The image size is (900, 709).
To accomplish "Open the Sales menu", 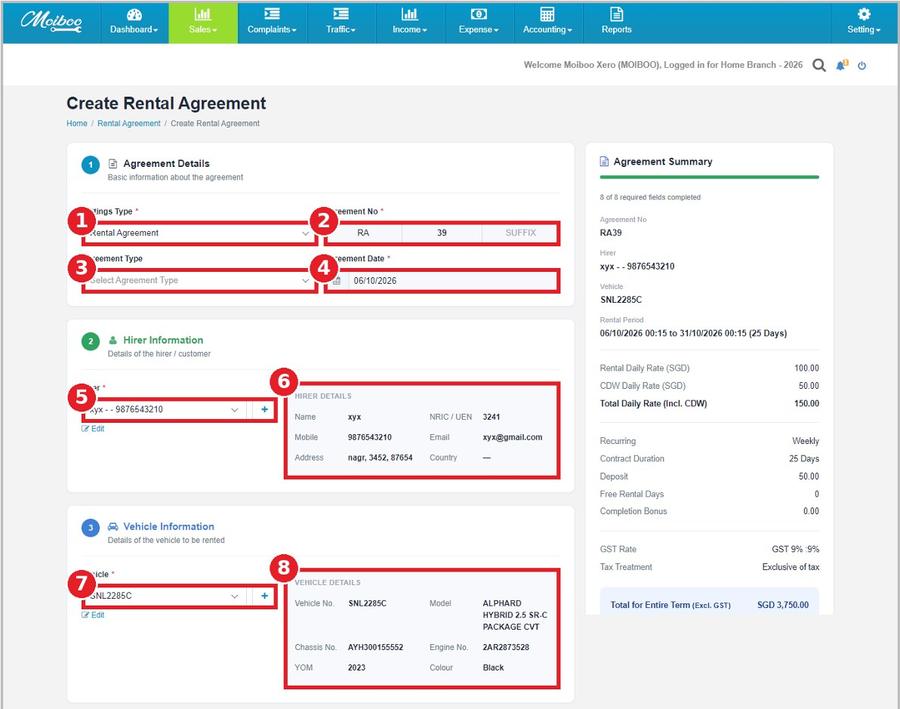I will (203, 22).
